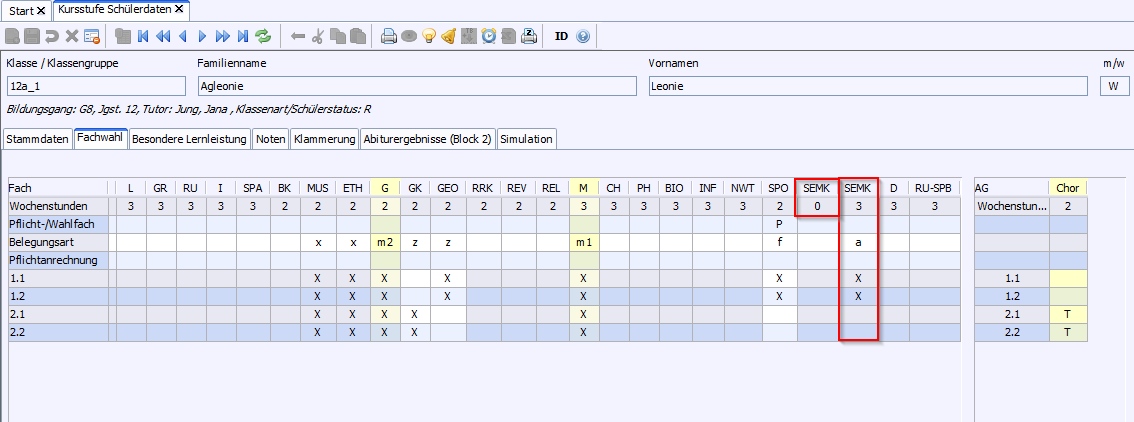Click the Klasse field showing 12a_1

click(95, 86)
